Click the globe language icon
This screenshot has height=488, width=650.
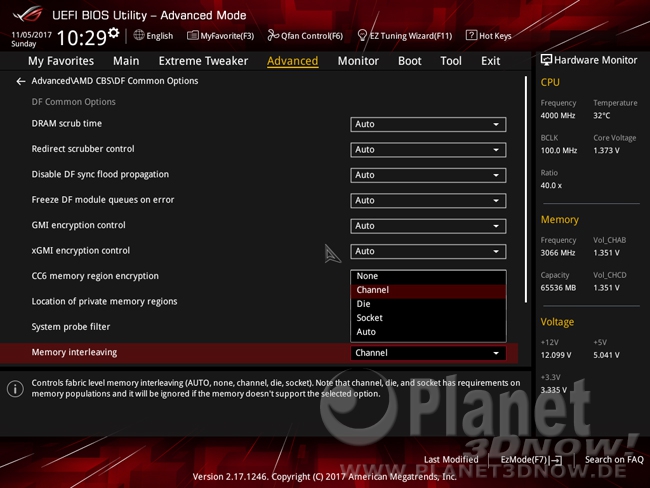(x=139, y=35)
